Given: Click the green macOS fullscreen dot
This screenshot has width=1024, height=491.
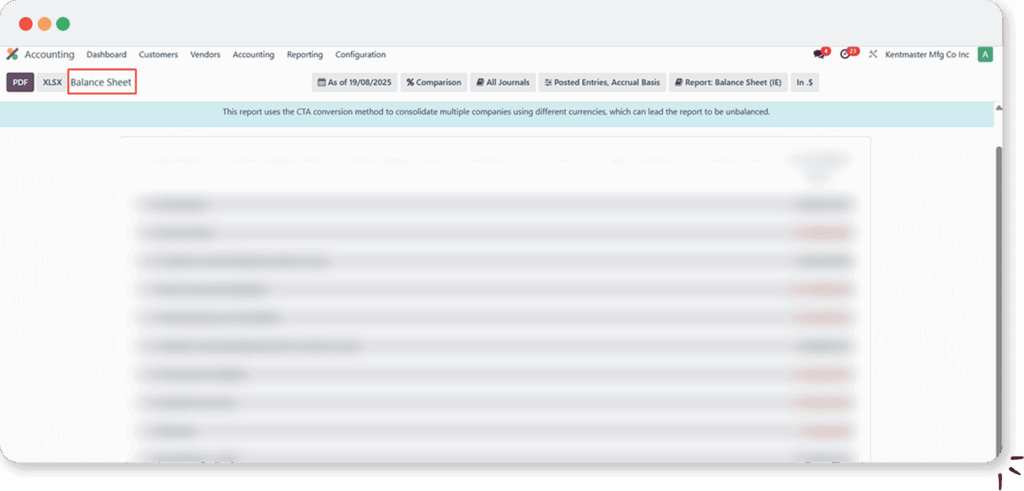Looking at the screenshot, I should (63, 24).
